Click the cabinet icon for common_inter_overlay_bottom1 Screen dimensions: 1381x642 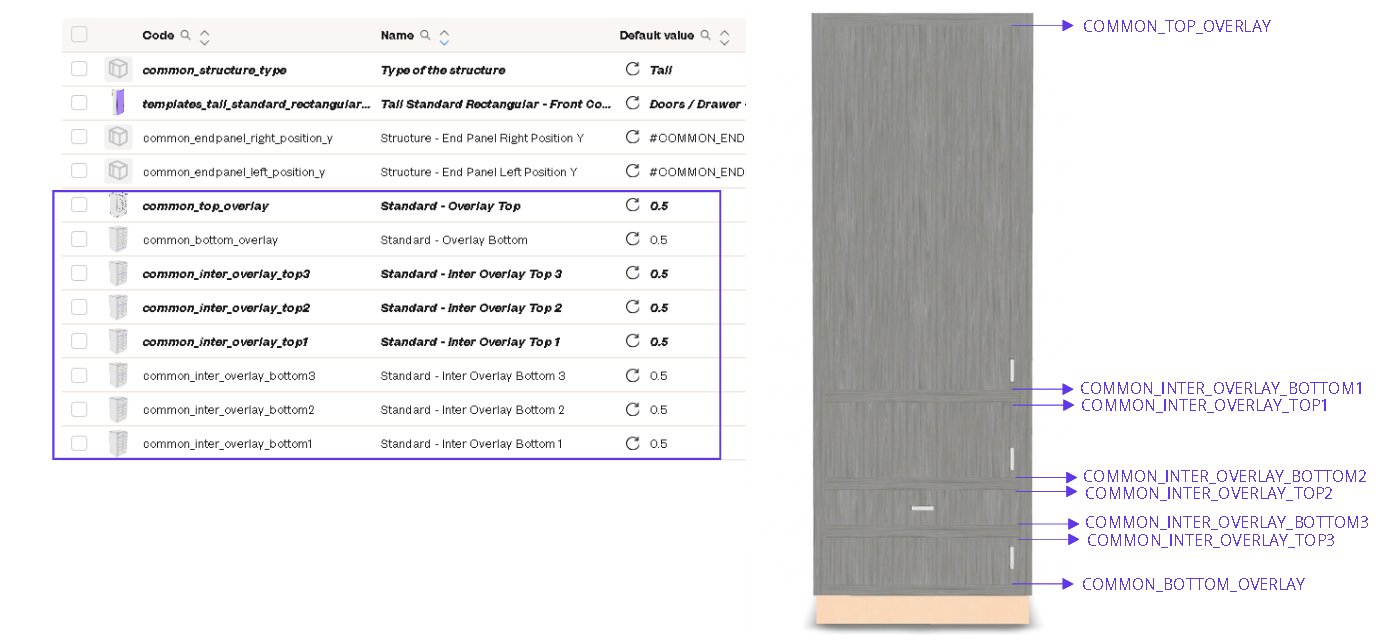(118, 443)
